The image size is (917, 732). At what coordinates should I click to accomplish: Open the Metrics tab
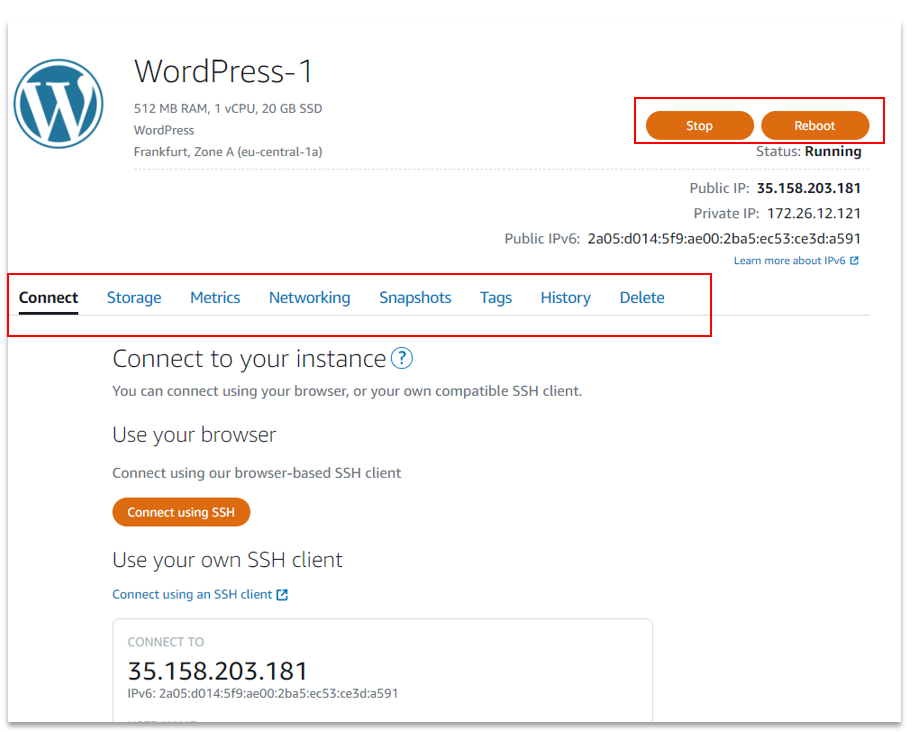click(215, 298)
